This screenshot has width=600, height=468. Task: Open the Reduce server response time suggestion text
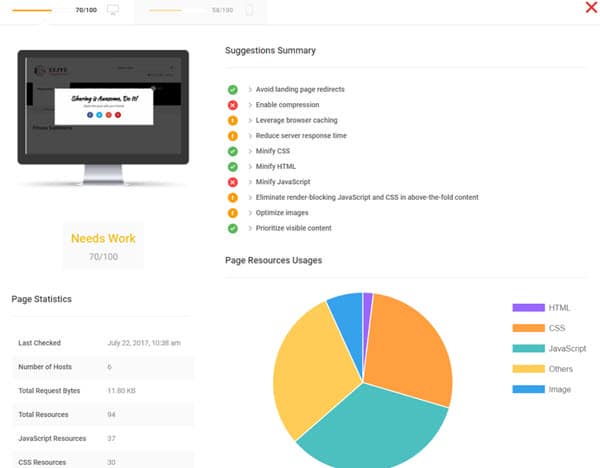pos(301,136)
